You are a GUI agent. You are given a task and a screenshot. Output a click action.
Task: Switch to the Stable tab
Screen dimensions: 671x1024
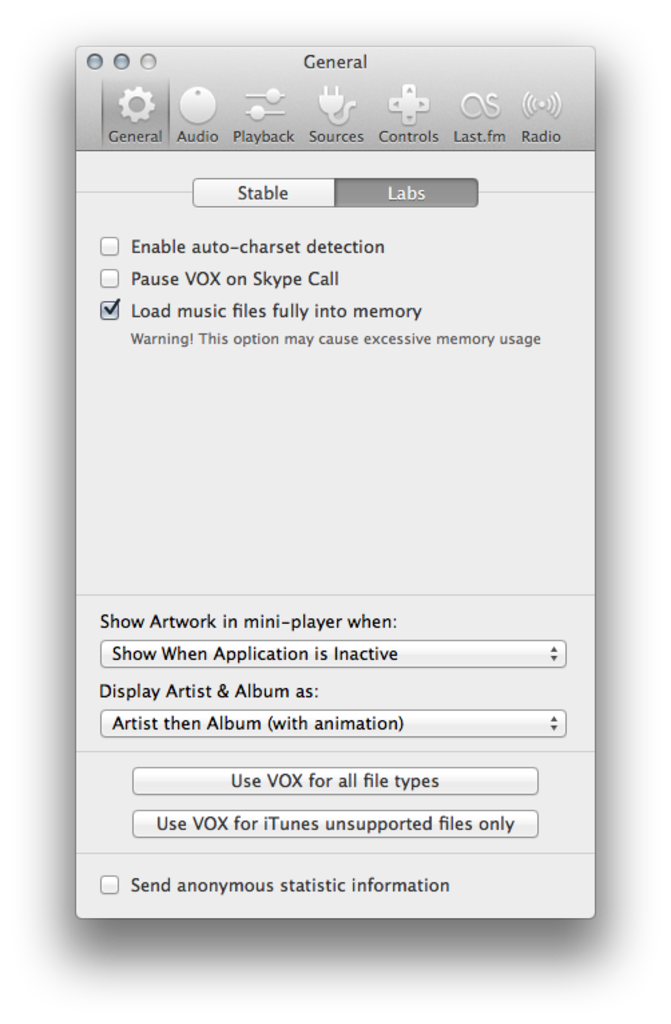[263, 193]
